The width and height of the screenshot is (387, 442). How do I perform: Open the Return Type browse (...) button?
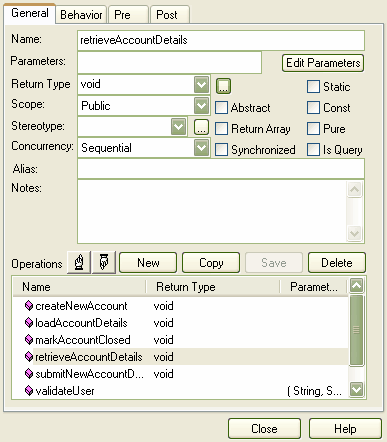point(223,86)
